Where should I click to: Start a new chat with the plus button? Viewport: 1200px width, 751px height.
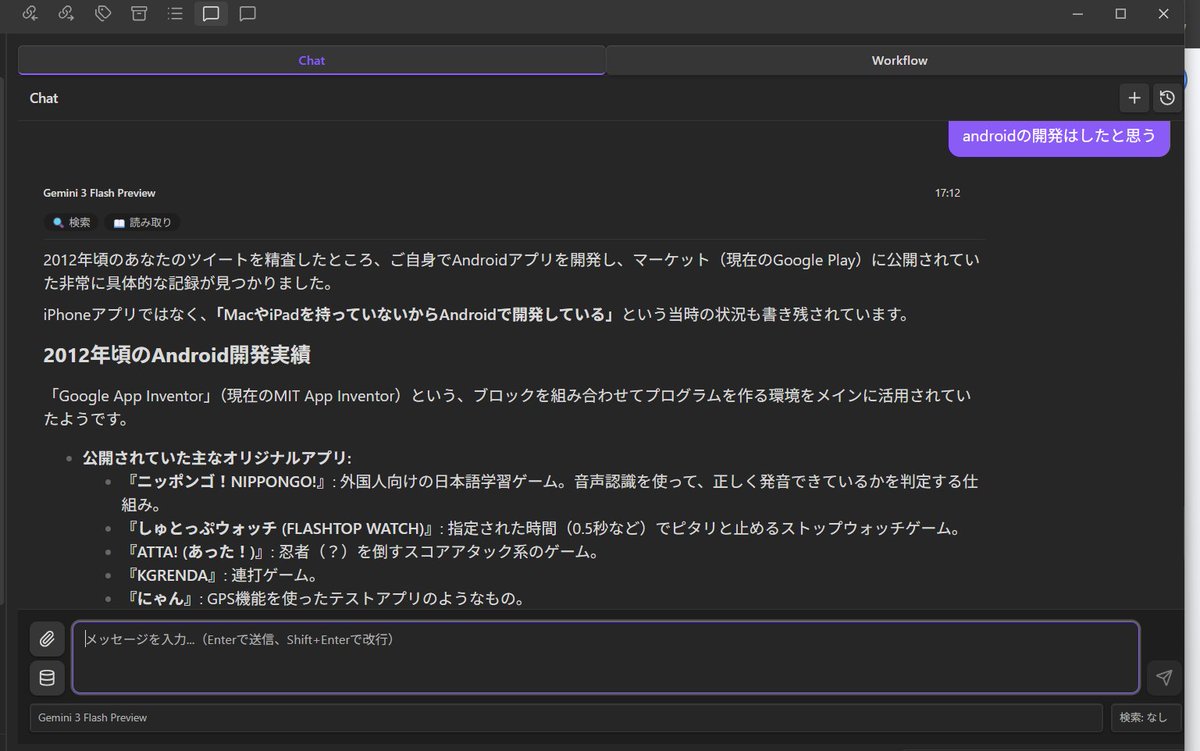1134,98
